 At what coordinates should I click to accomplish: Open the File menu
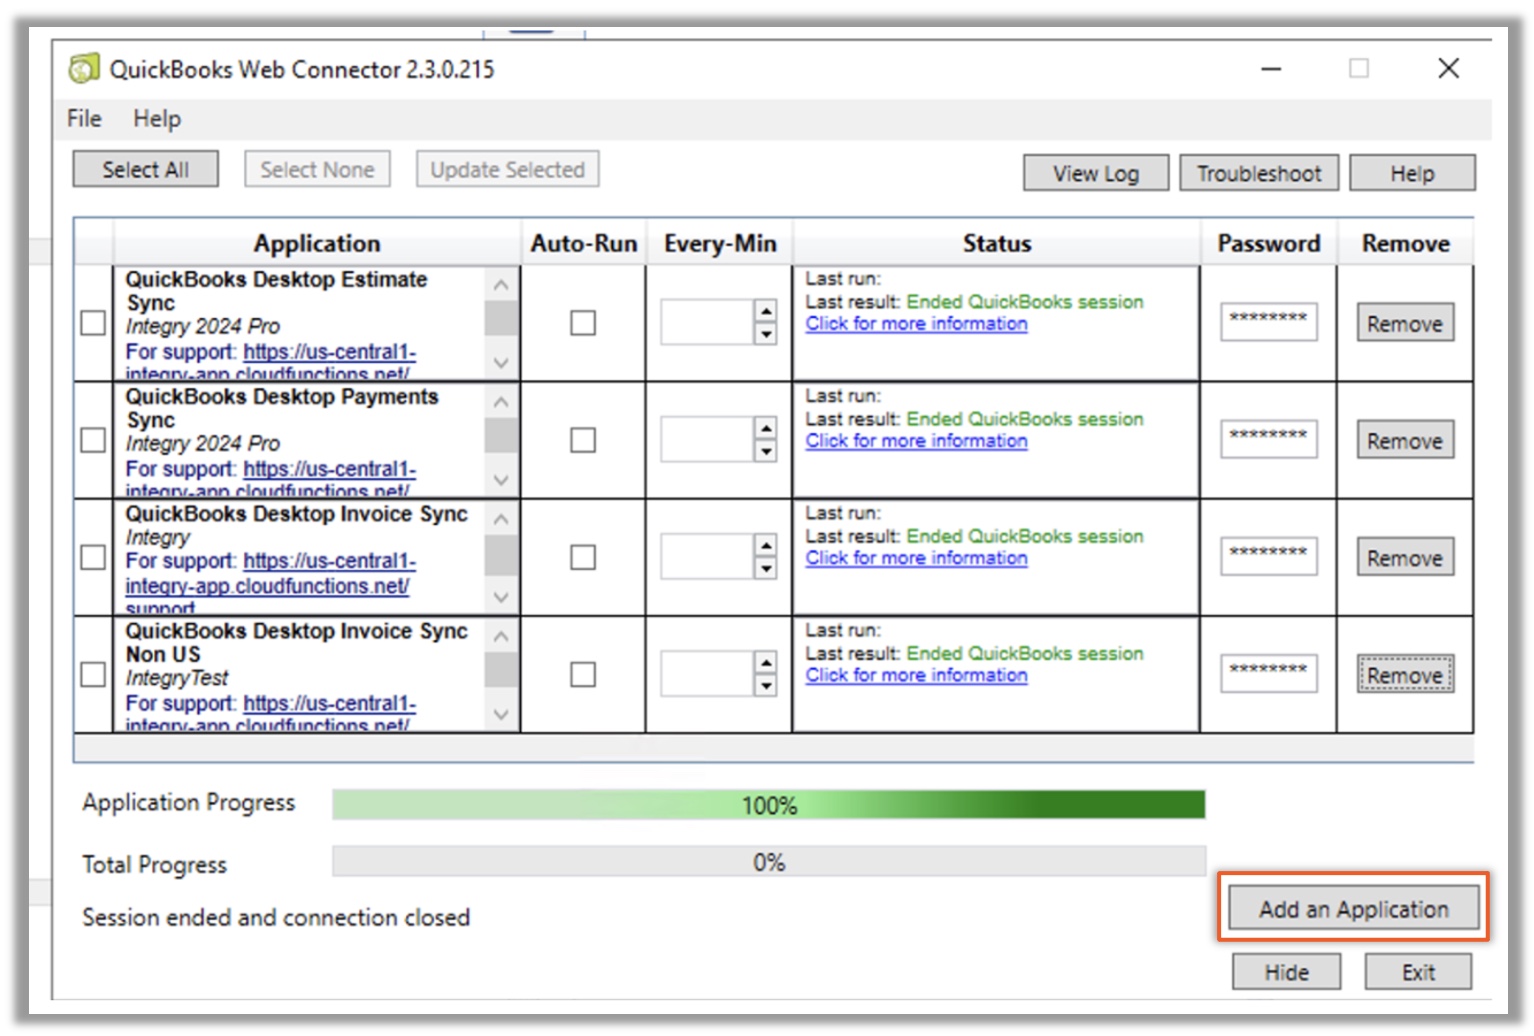[x=84, y=119]
